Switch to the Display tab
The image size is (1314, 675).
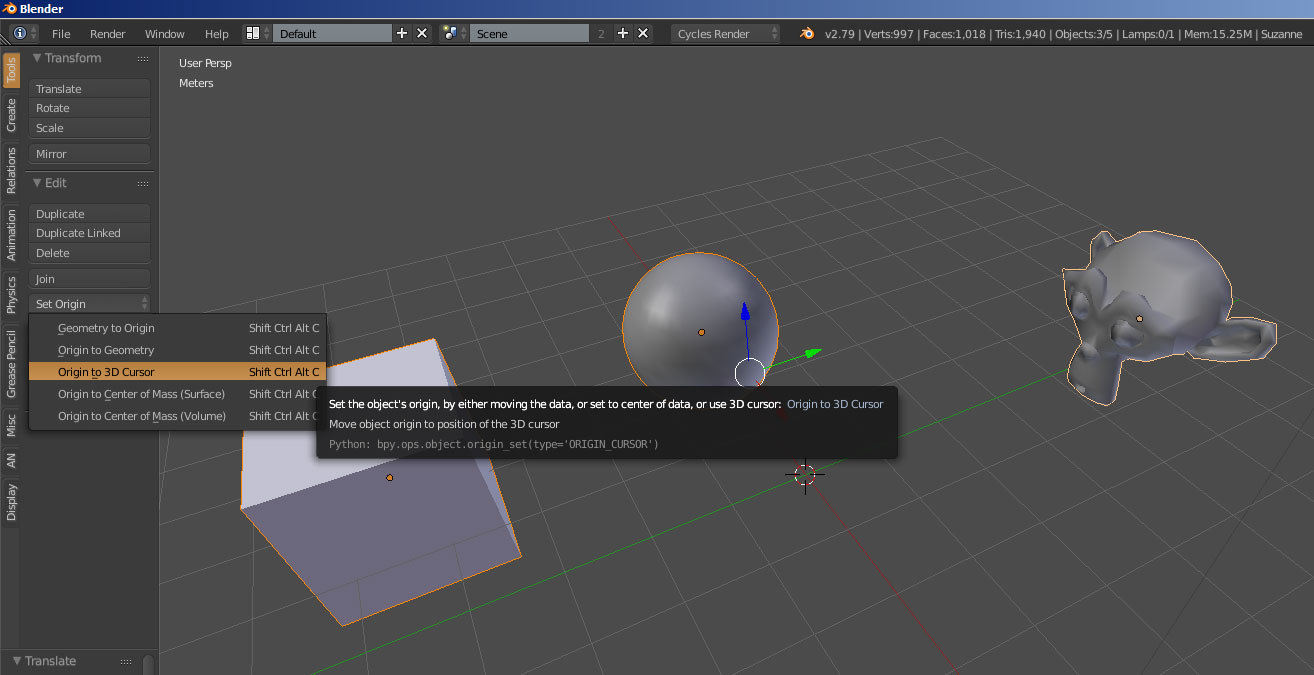11,502
